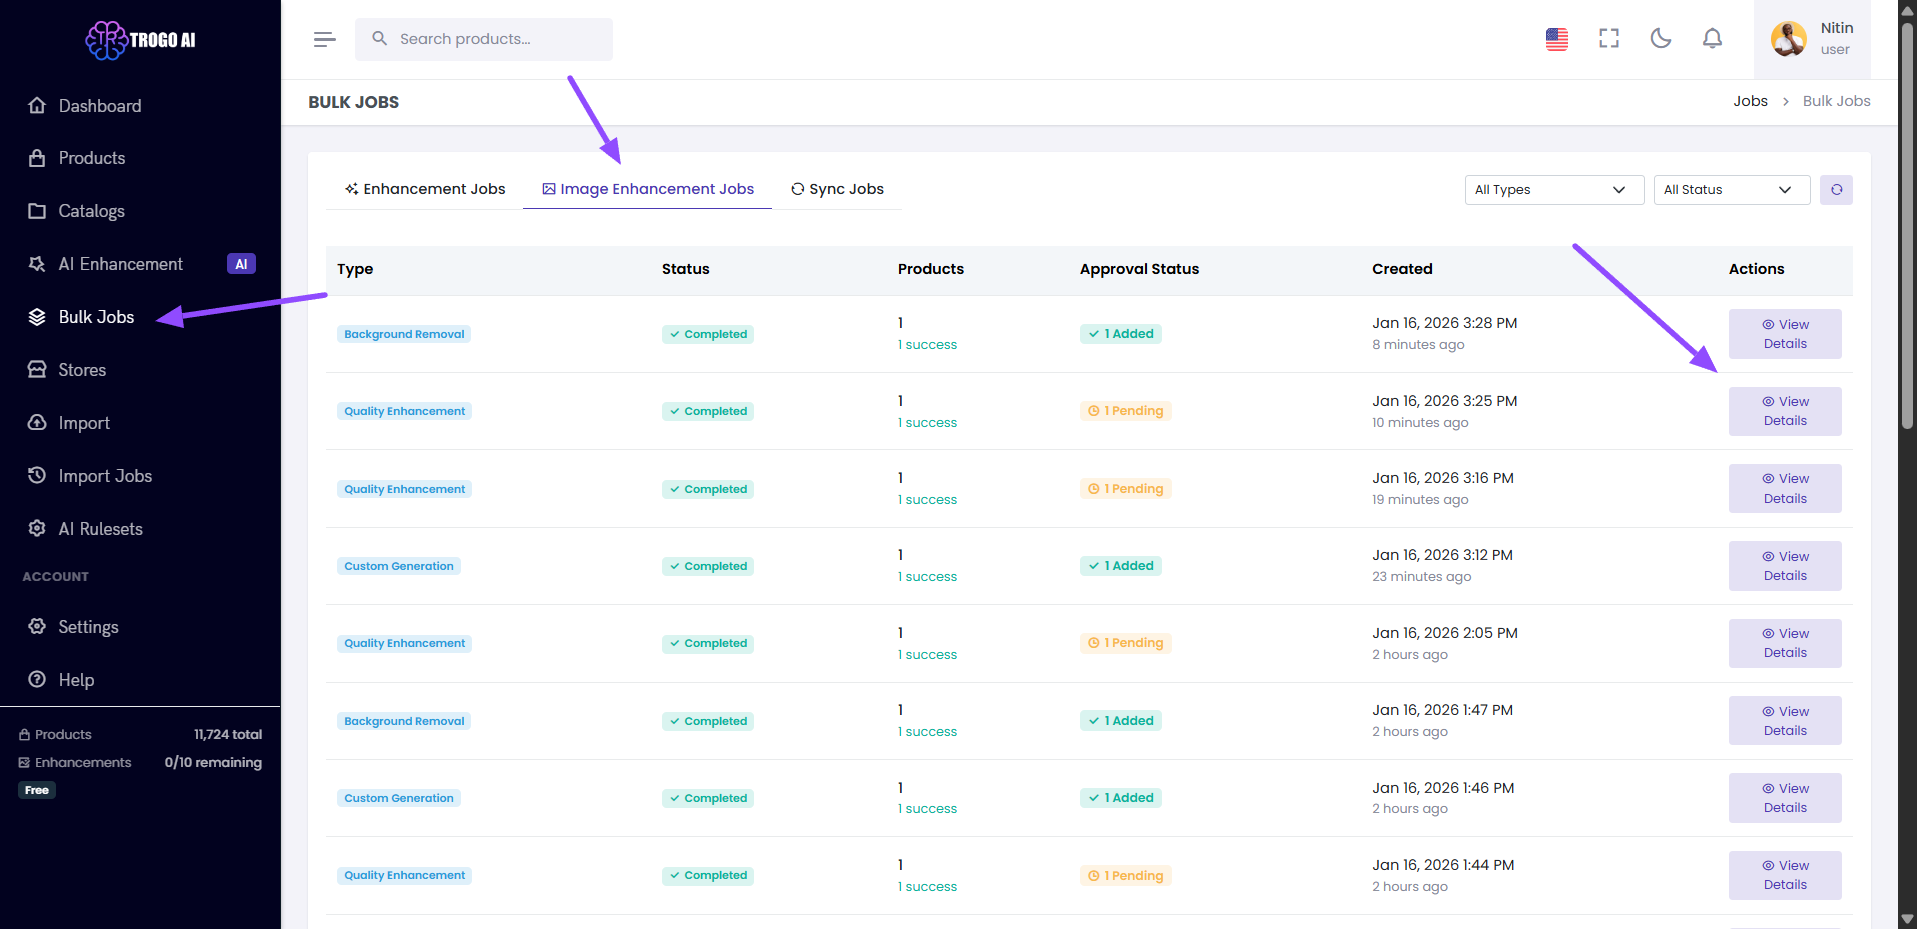This screenshot has height=929, width=1917.
Task: Click the Search products field
Action: [484, 39]
